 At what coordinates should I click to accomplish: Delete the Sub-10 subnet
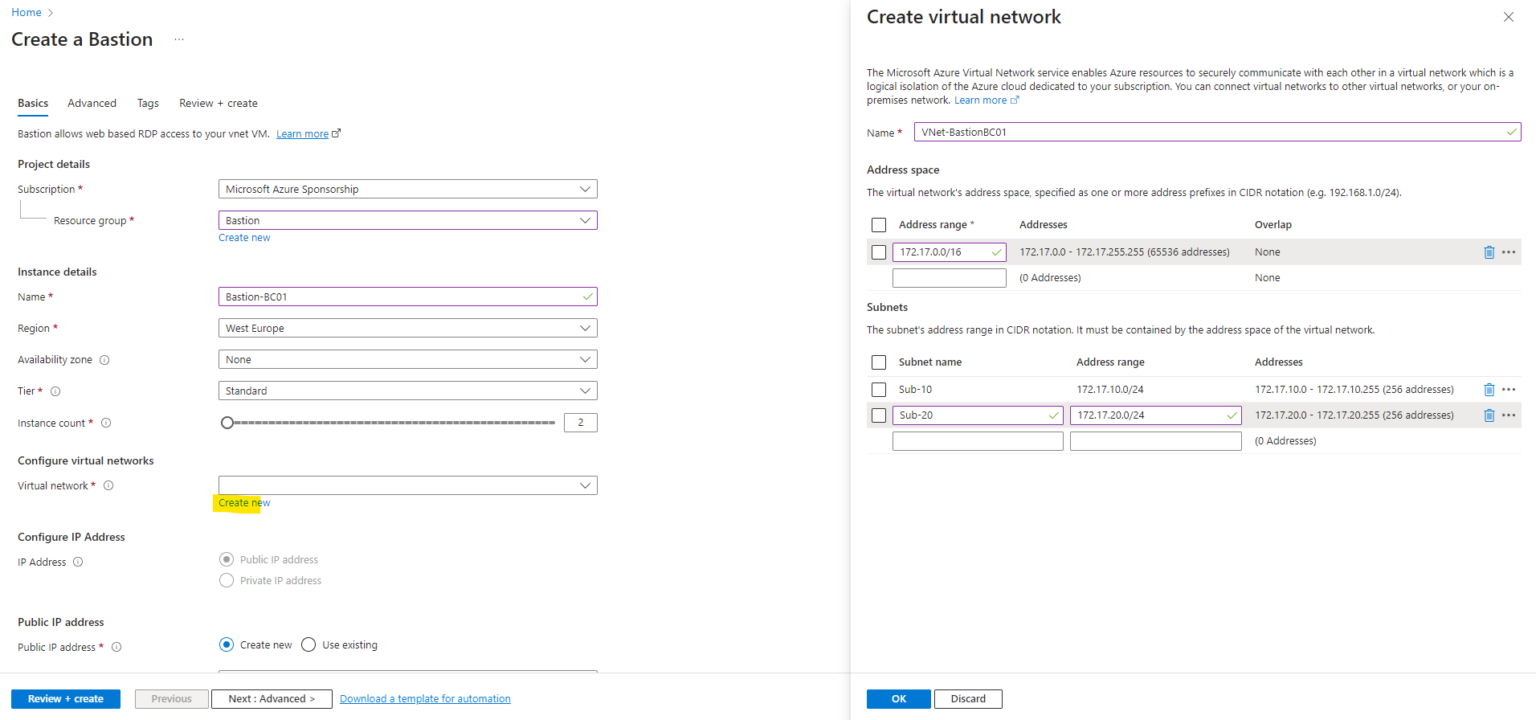point(1489,389)
